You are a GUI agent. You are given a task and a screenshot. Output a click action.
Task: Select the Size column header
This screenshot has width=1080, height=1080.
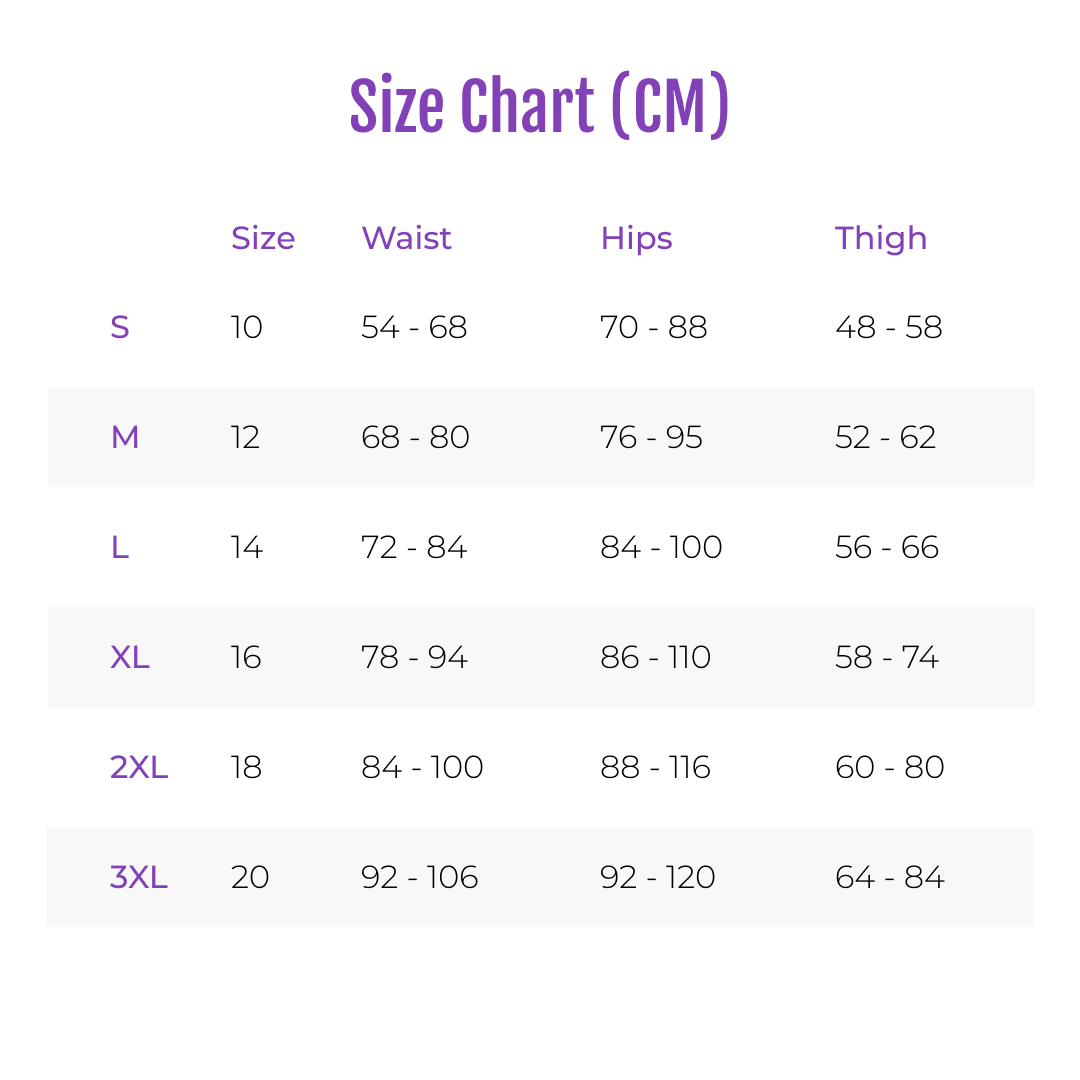tap(263, 238)
